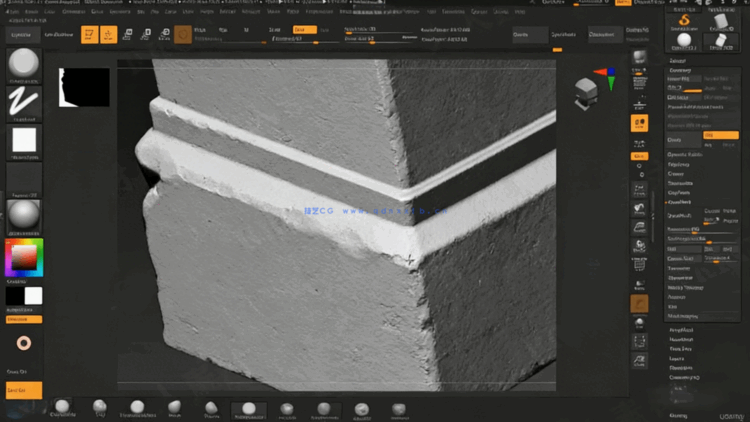Select the Scale mode icon in top toolbar

(145, 34)
